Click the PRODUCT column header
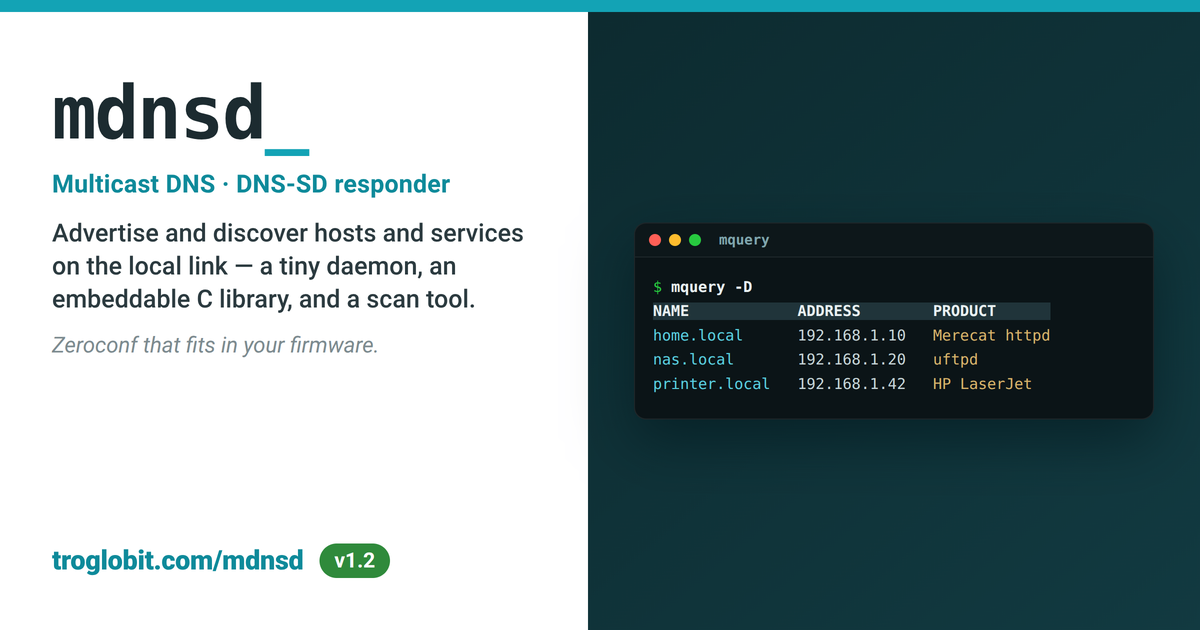The image size is (1200, 630). 964,311
